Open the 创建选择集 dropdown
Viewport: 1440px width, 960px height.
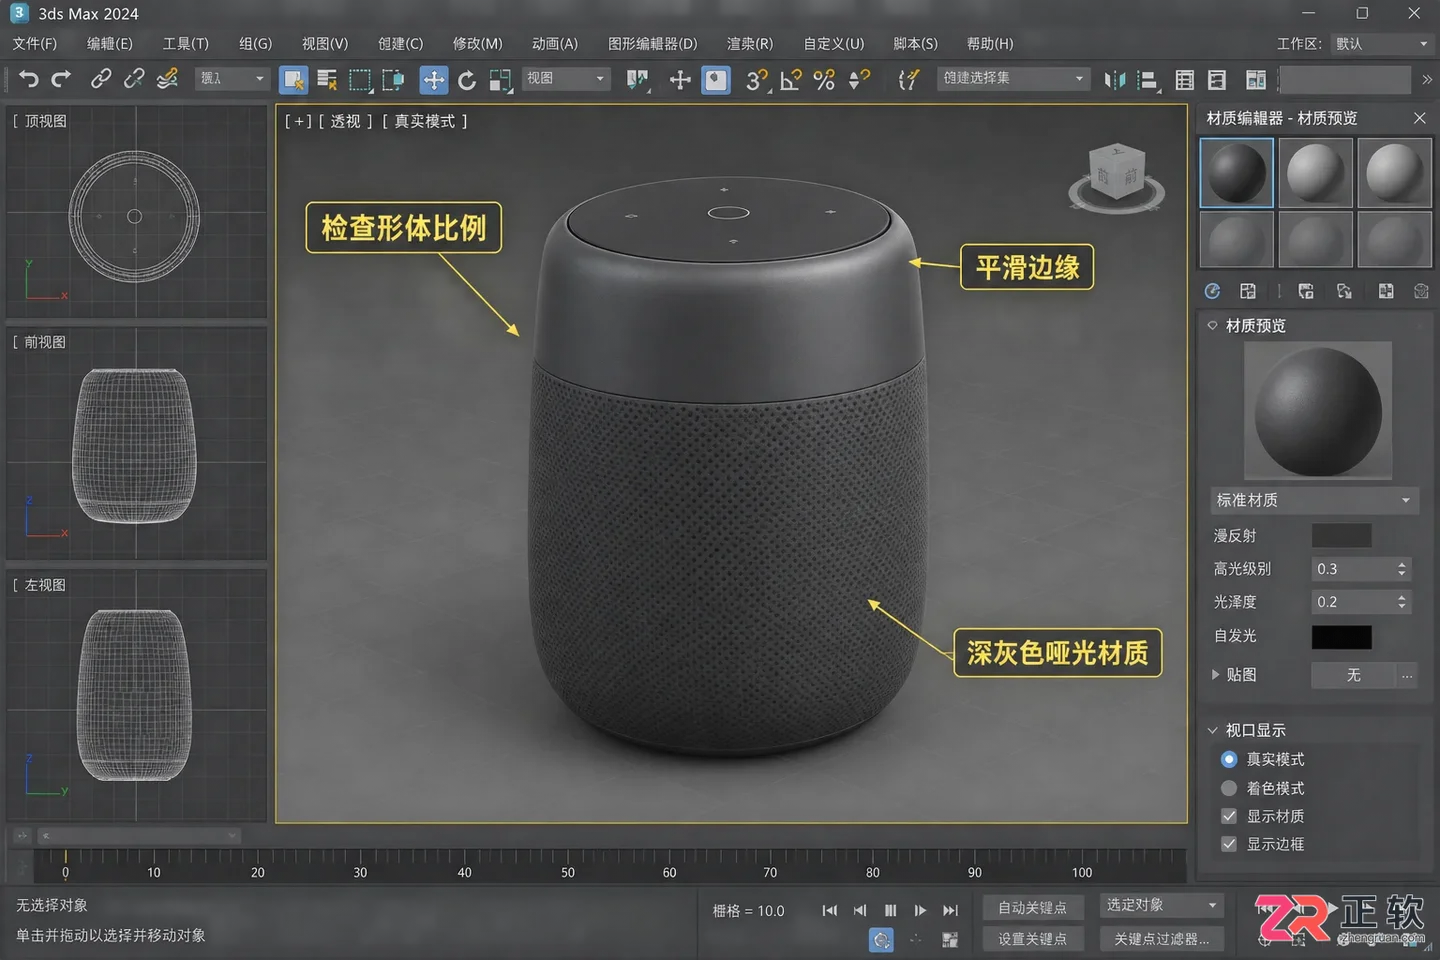click(x=1013, y=78)
